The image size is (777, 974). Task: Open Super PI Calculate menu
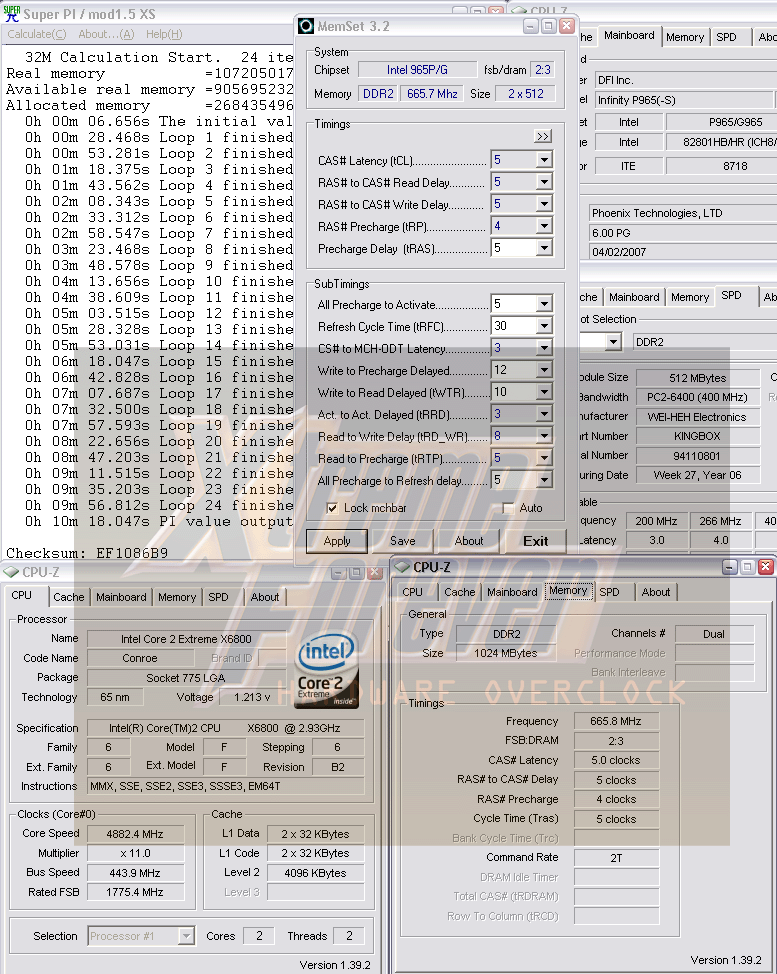(37, 34)
